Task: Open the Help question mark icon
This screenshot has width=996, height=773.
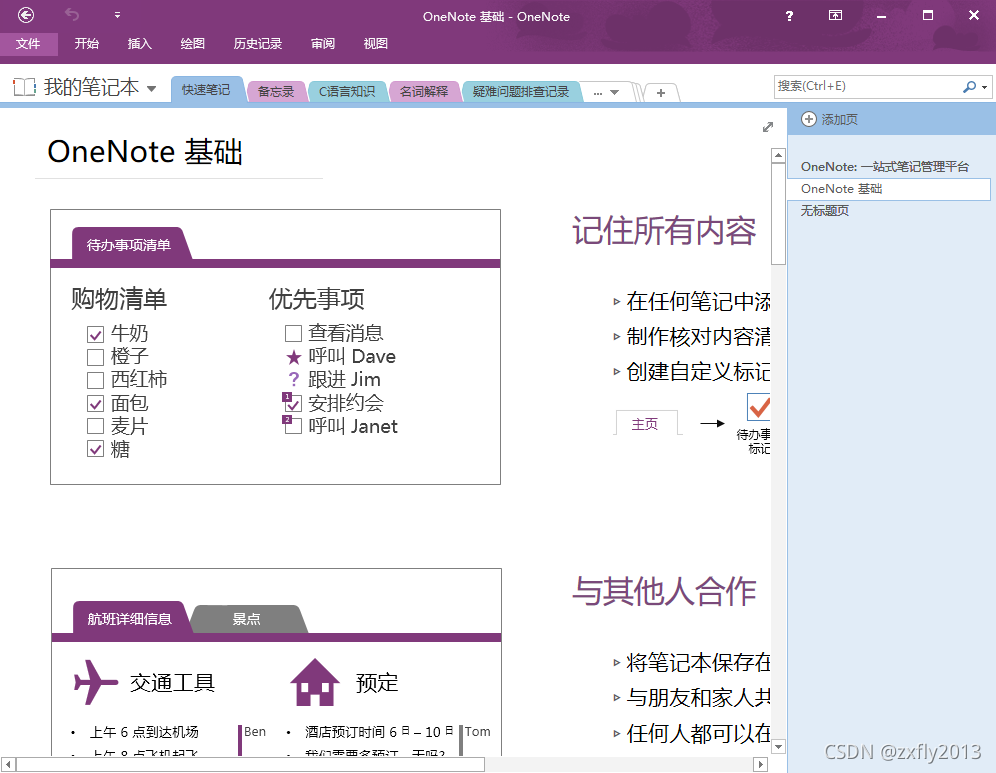Action: (x=789, y=16)
